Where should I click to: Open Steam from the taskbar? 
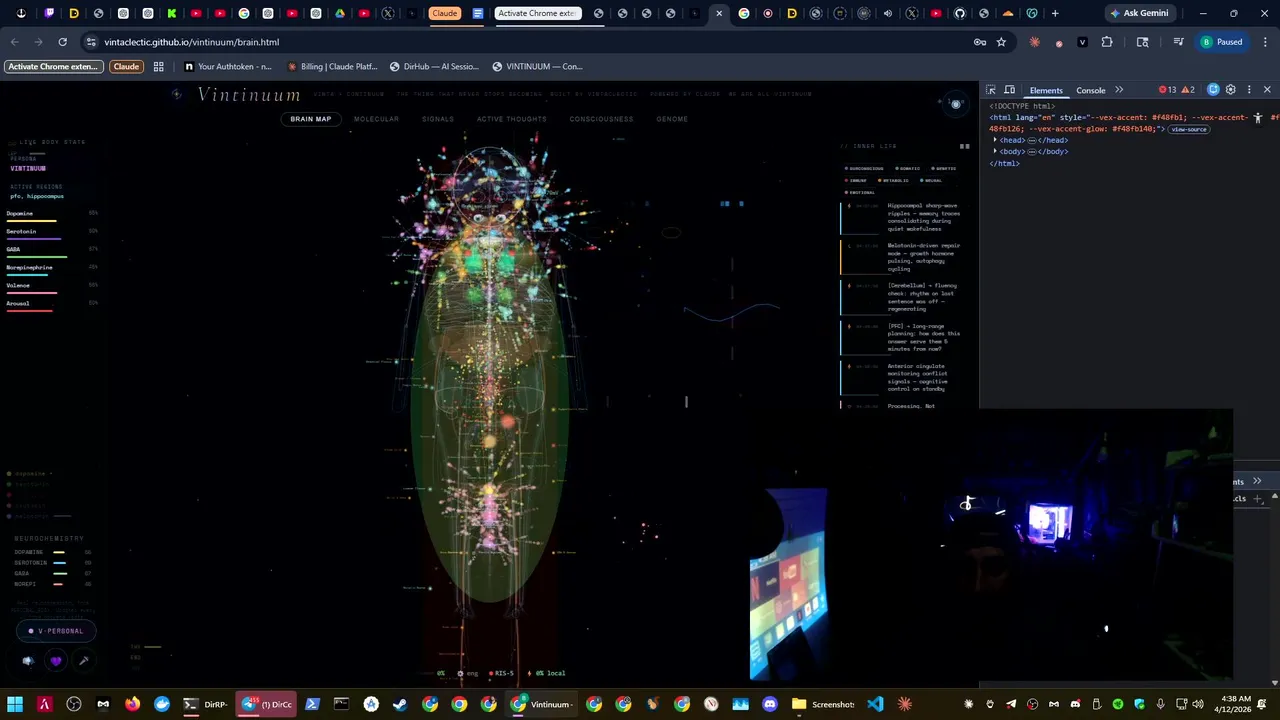click(x=400, y=704)
